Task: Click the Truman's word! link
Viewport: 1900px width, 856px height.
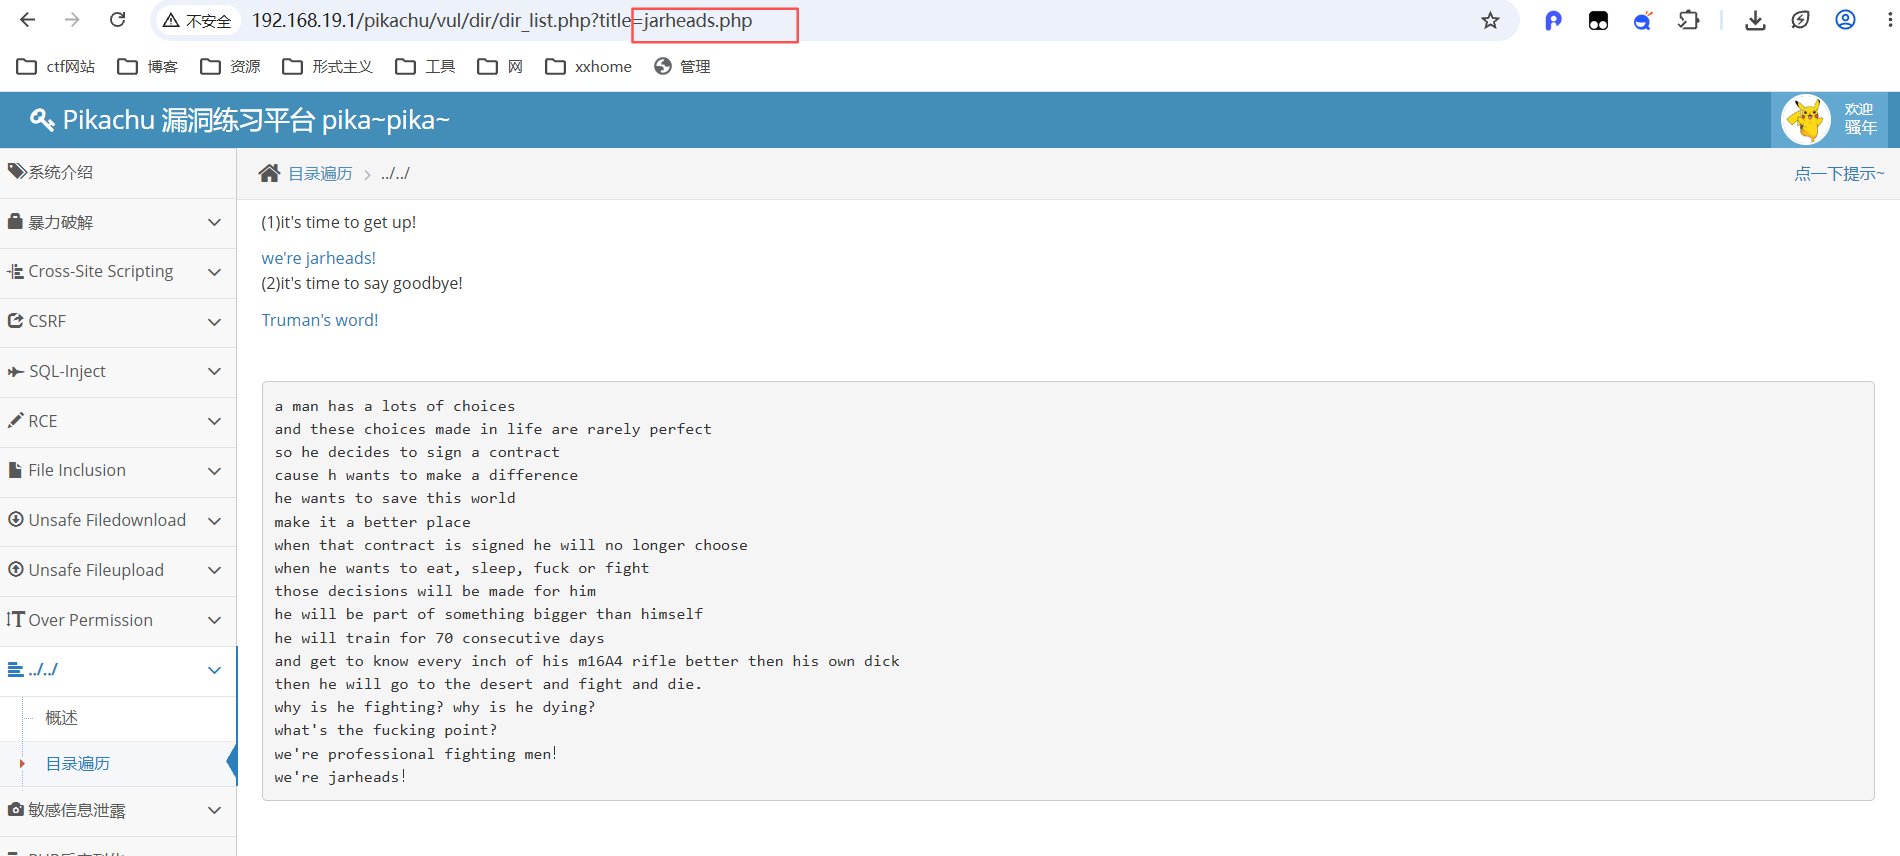Action: click(320, 320)
